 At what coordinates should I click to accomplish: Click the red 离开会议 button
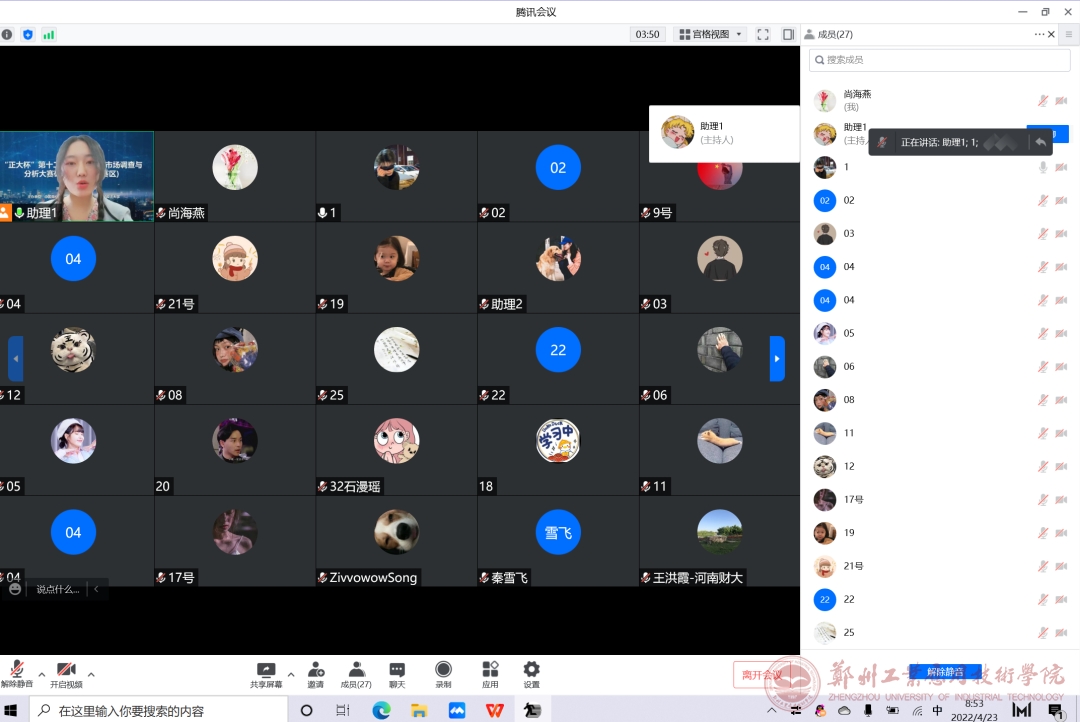point(761,674)
